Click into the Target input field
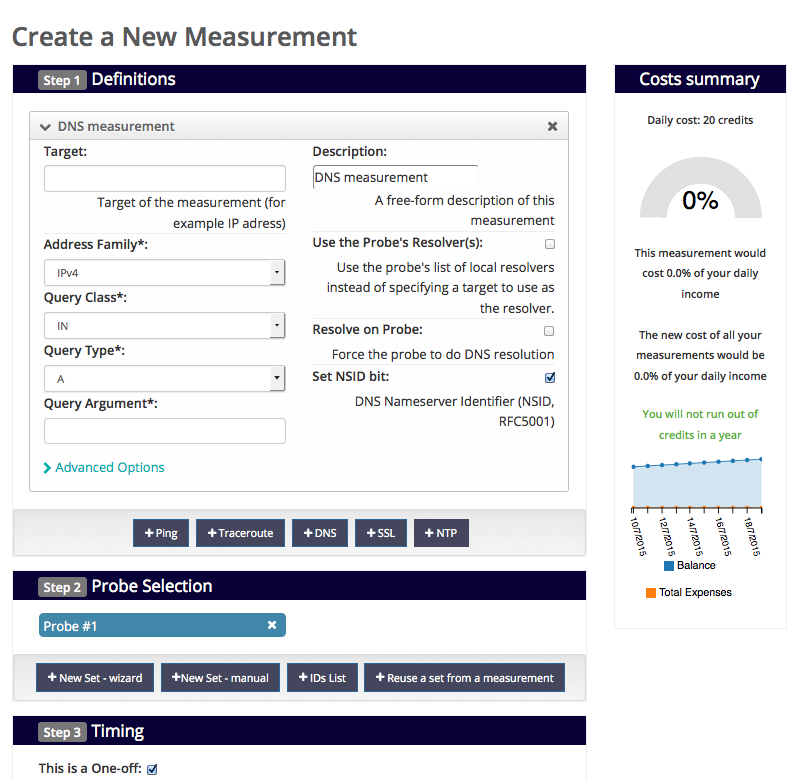 point(164,178)
